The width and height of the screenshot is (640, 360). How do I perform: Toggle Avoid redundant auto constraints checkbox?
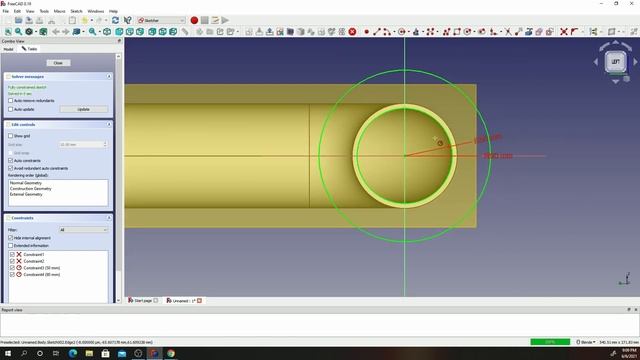click(x=11, y=168)
